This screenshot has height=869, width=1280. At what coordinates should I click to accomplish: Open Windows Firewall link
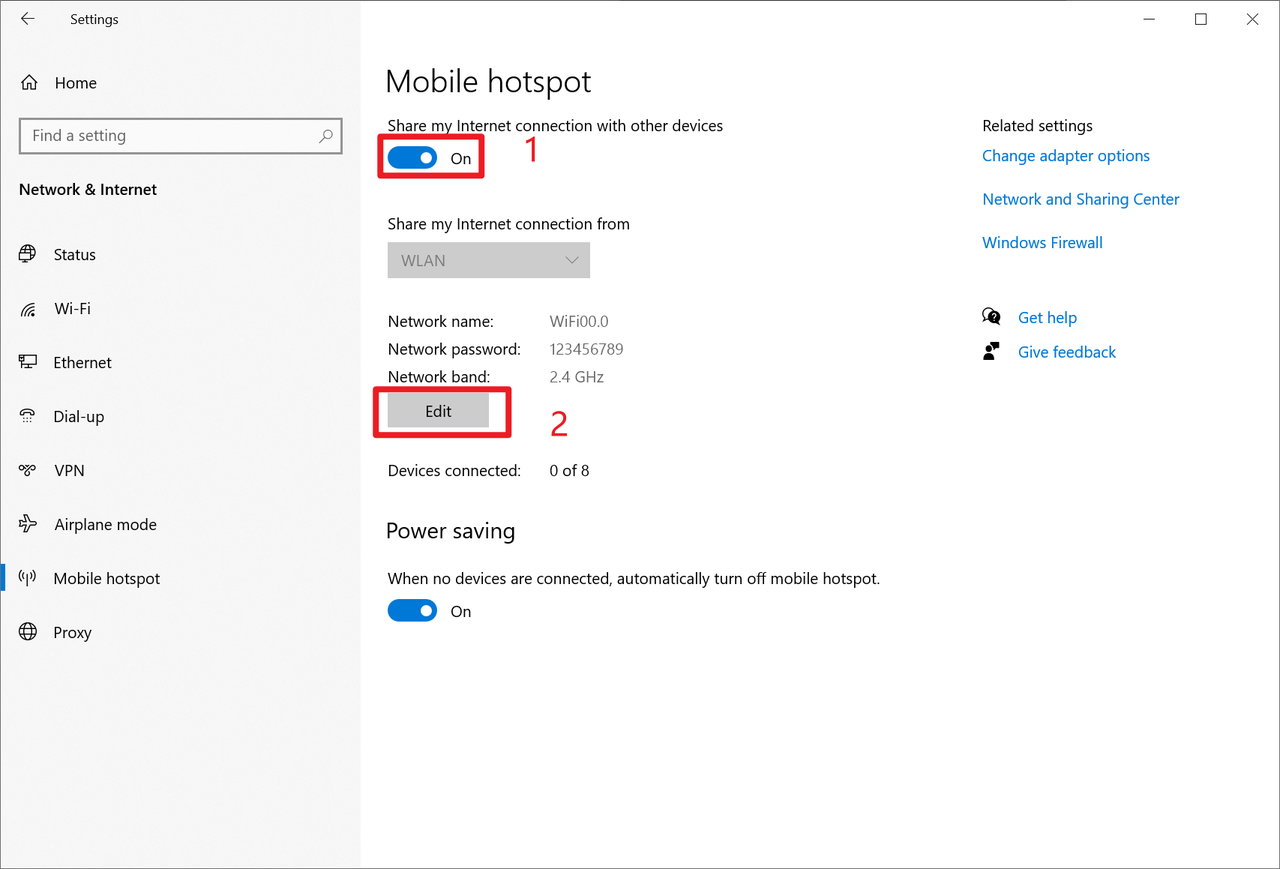1042,242
